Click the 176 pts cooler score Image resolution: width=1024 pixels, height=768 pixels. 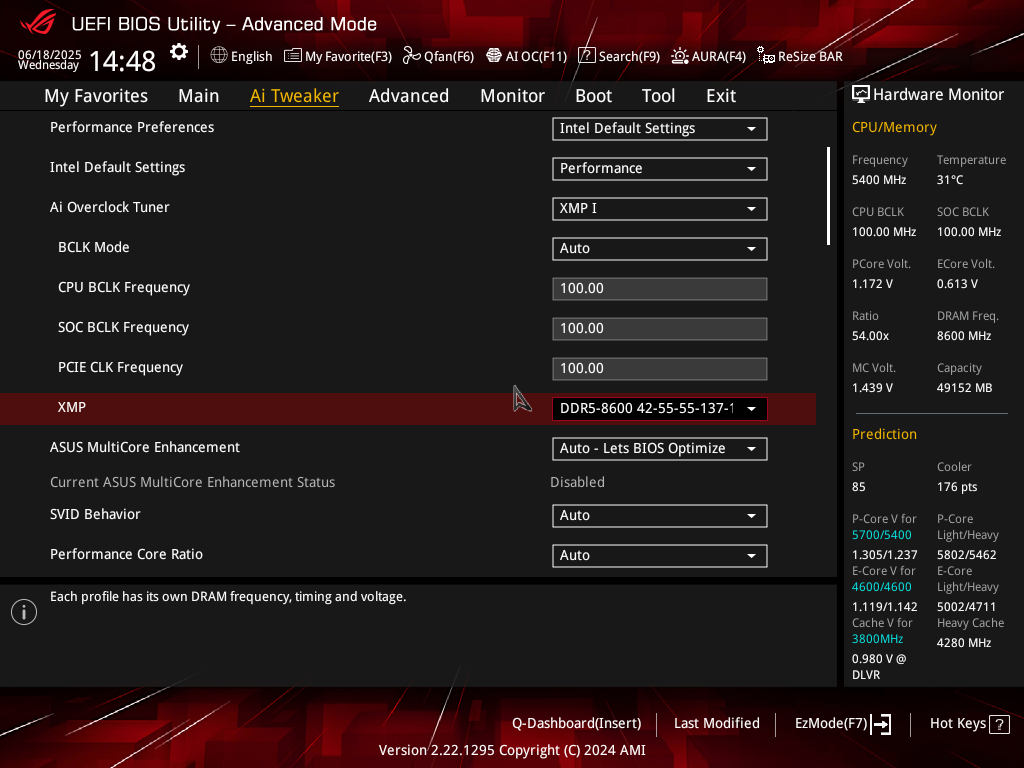pyautogui.click(x=957, y=487)
